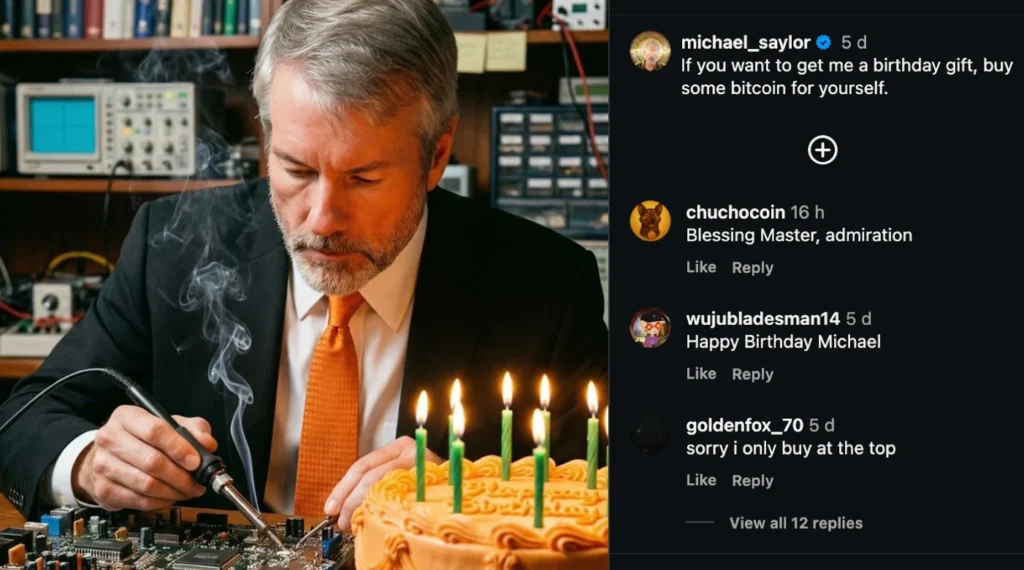Click the "5 d" timestamp beside michael_saylor
Viewport: 1024px width, 570px height.
[854, 42]
